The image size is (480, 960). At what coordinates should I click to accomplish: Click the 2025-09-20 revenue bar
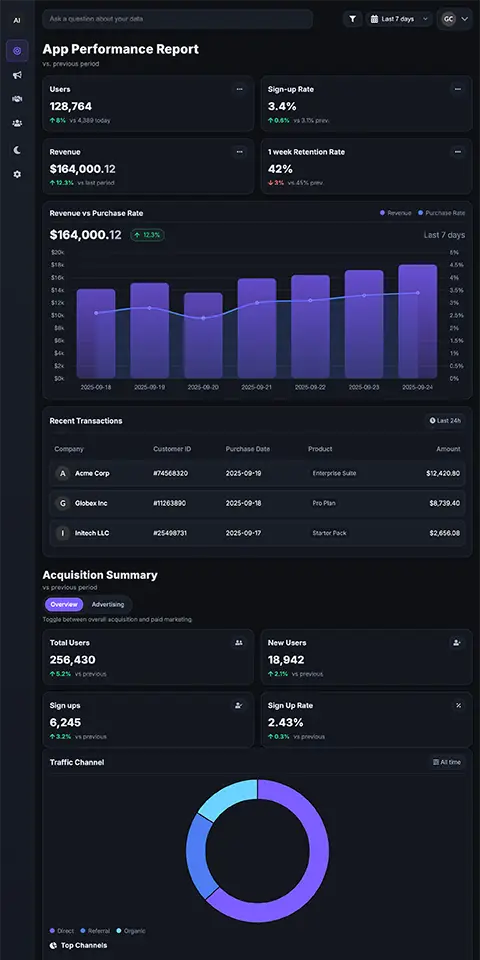(x=203, y=336)
